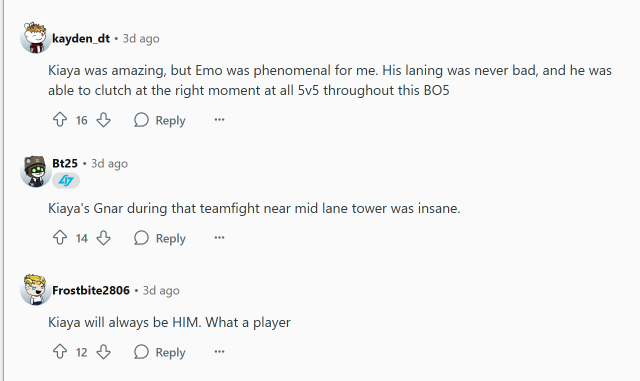The height and width of the screenshot is (381, 640).
Task: Upvote Bt25's comment about Gnar
Action: pyautogui.click(x=60, y=238)
